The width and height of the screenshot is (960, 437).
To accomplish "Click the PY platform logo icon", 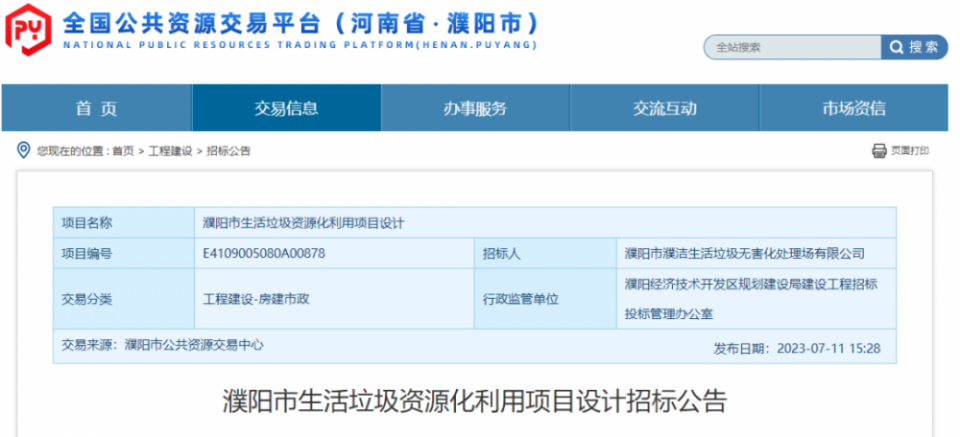I will pyautogui.click(x=28, y=31).
